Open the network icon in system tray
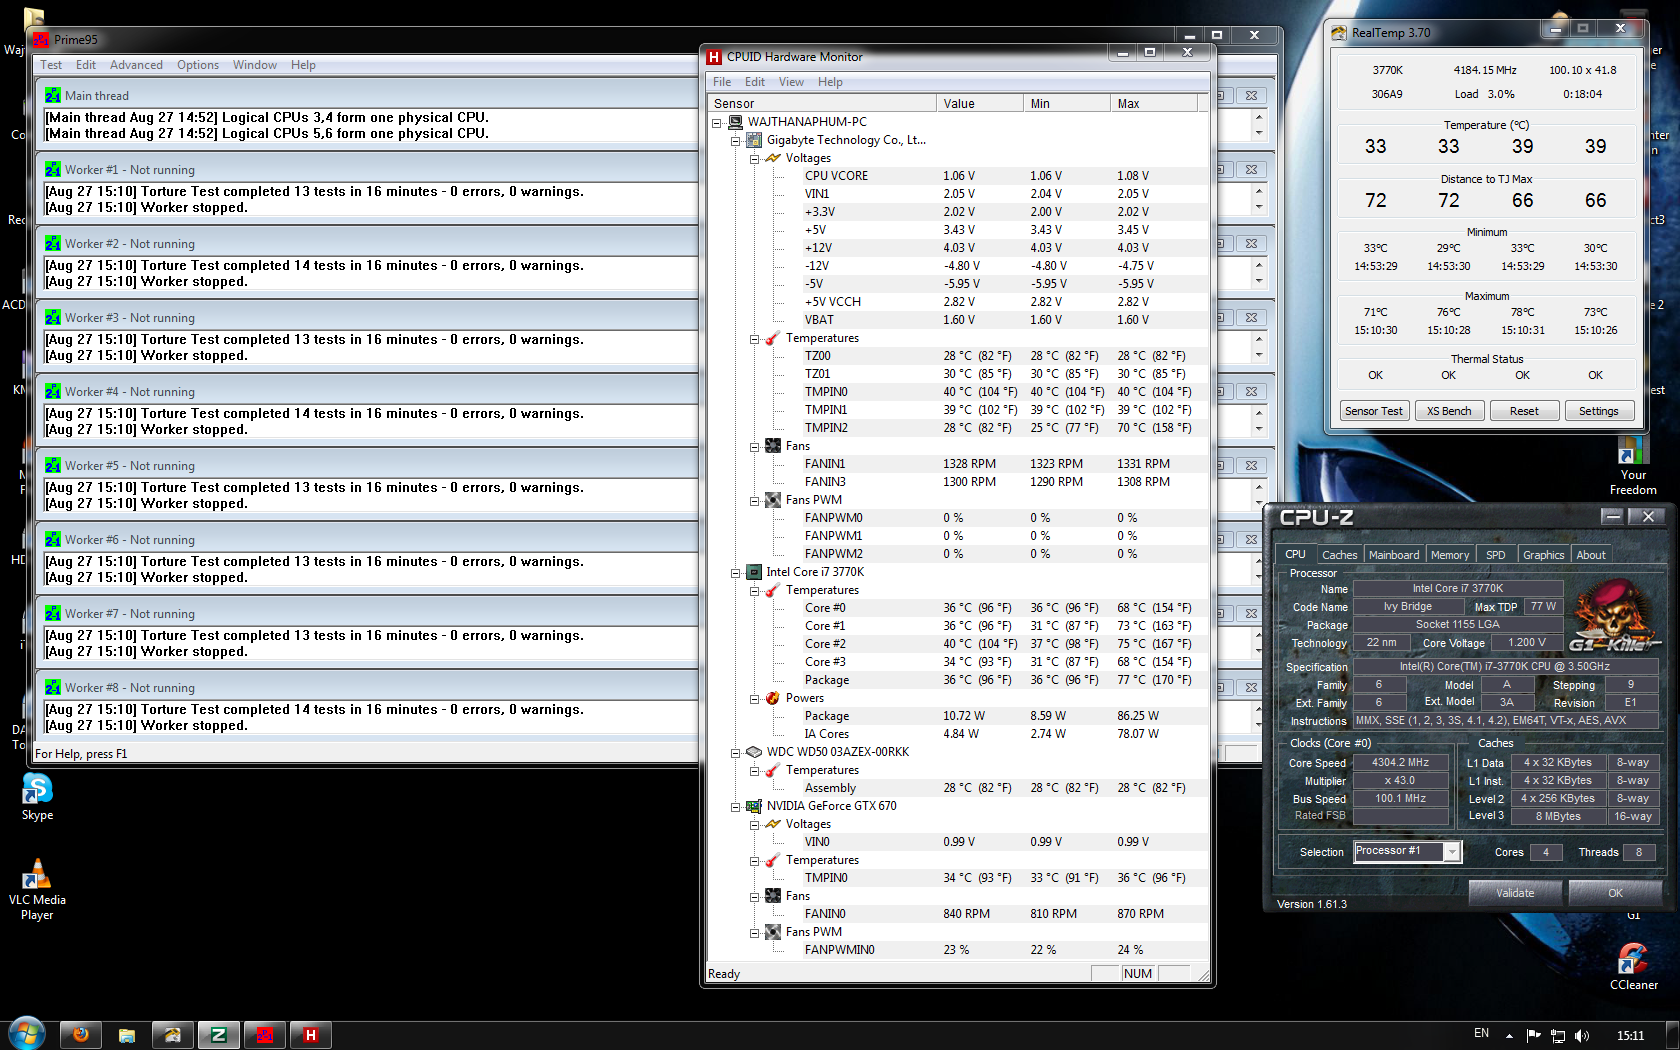 coord(1558,1036)
